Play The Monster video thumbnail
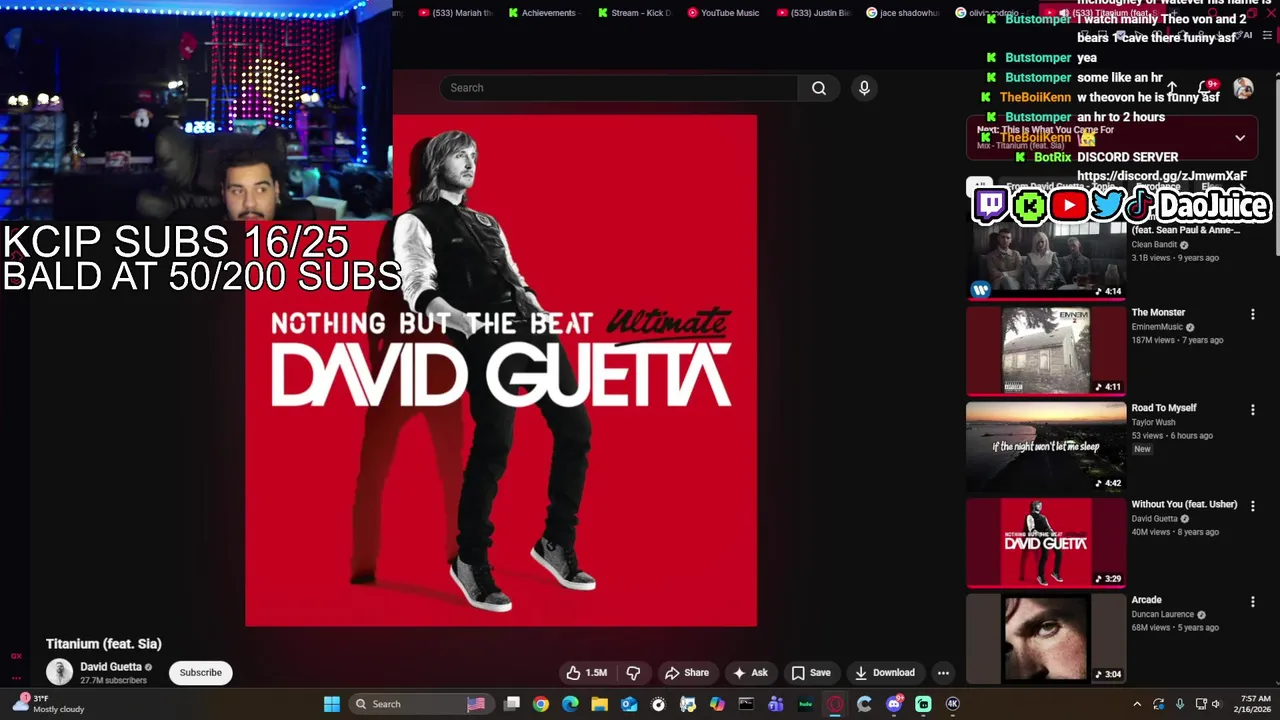This screenshot has height=720, width=1280. click(1046, 351)
